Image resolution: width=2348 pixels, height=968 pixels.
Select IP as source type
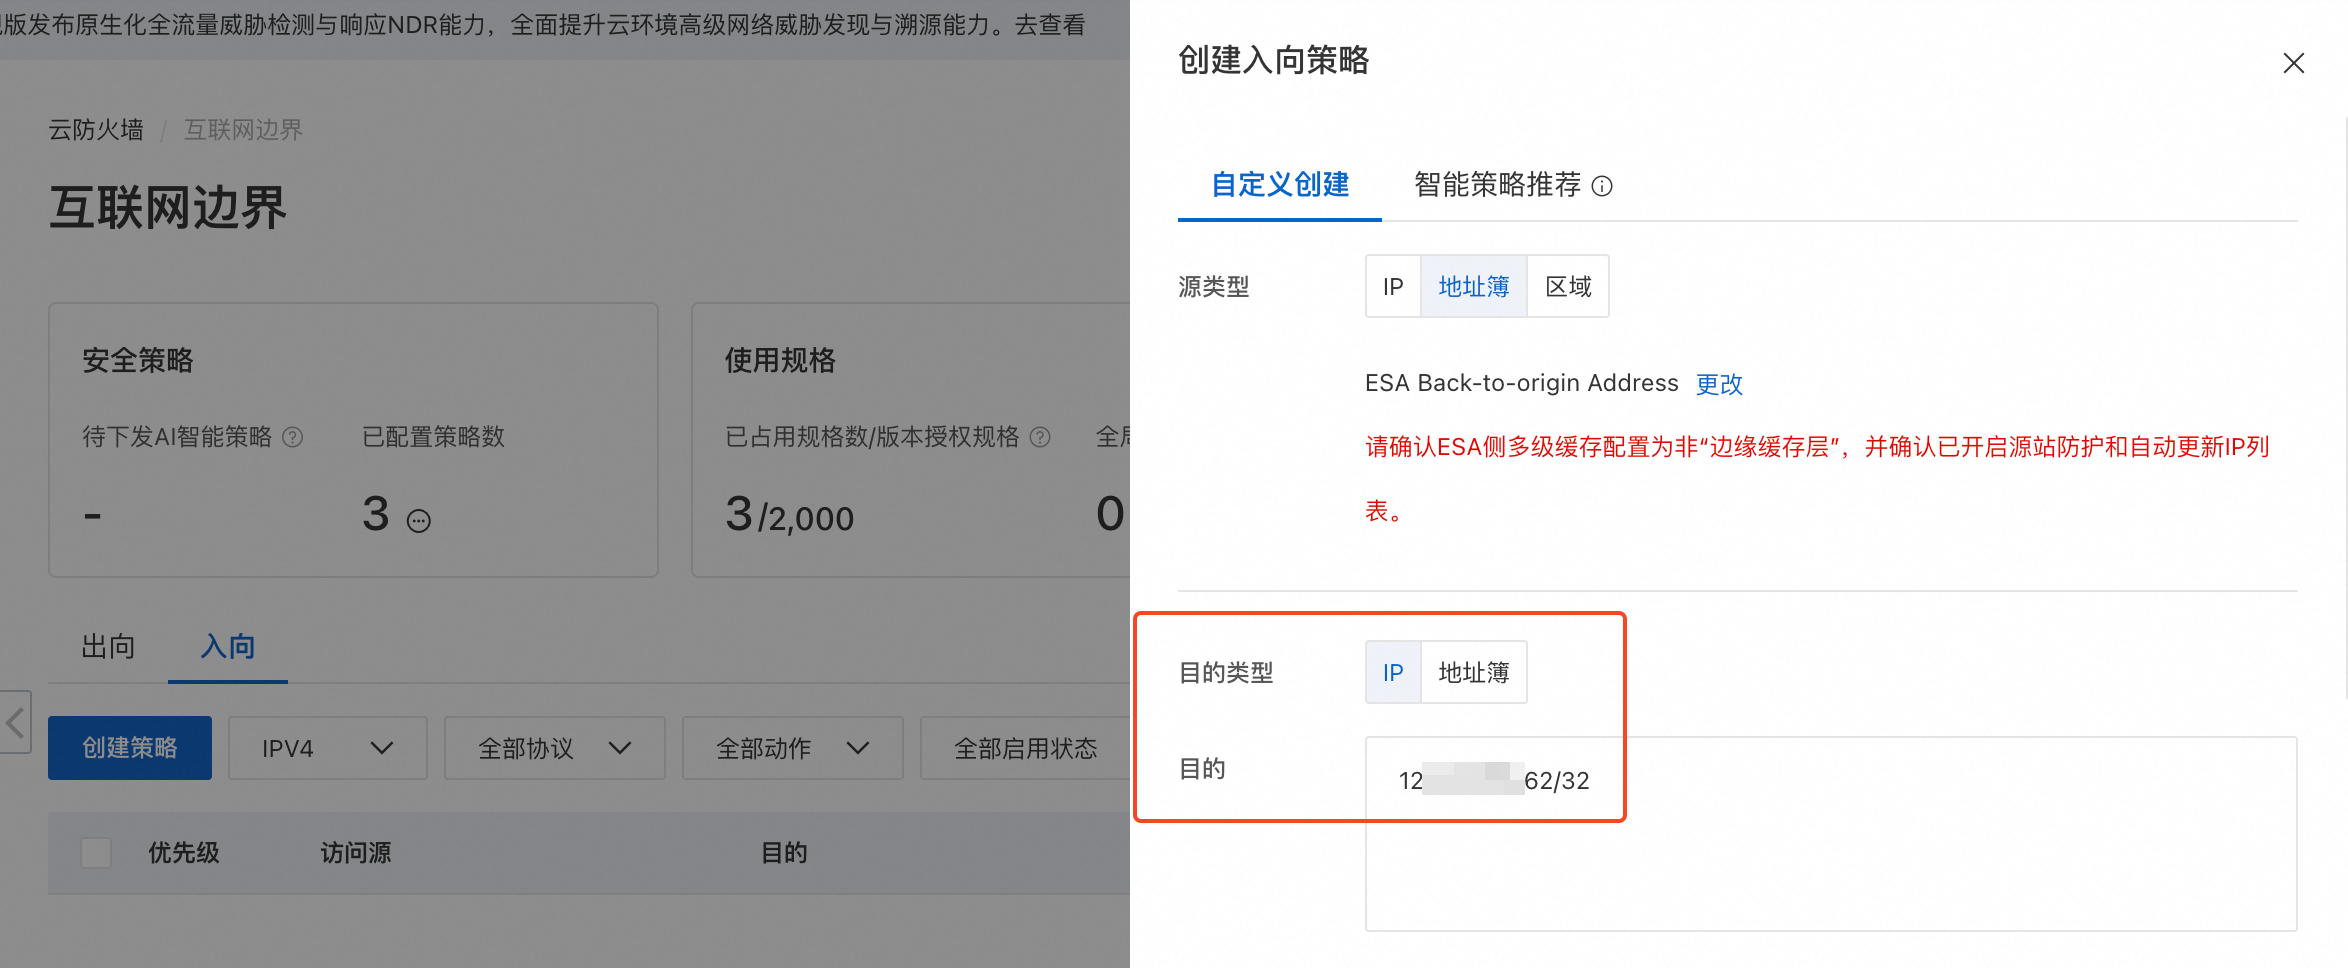pyautogui.click(x=1392, y=287)
